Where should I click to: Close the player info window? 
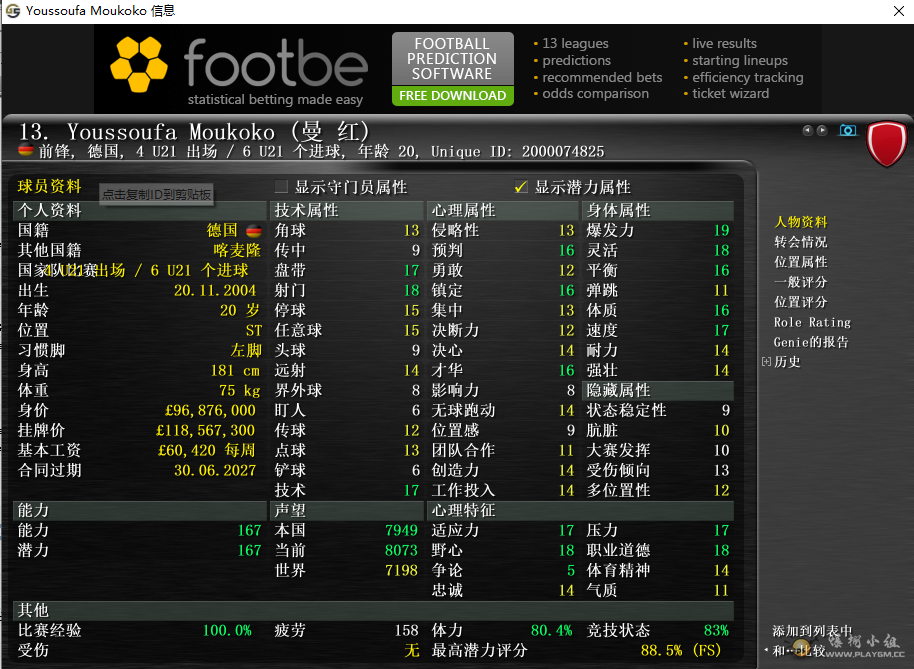click(897, 11)
